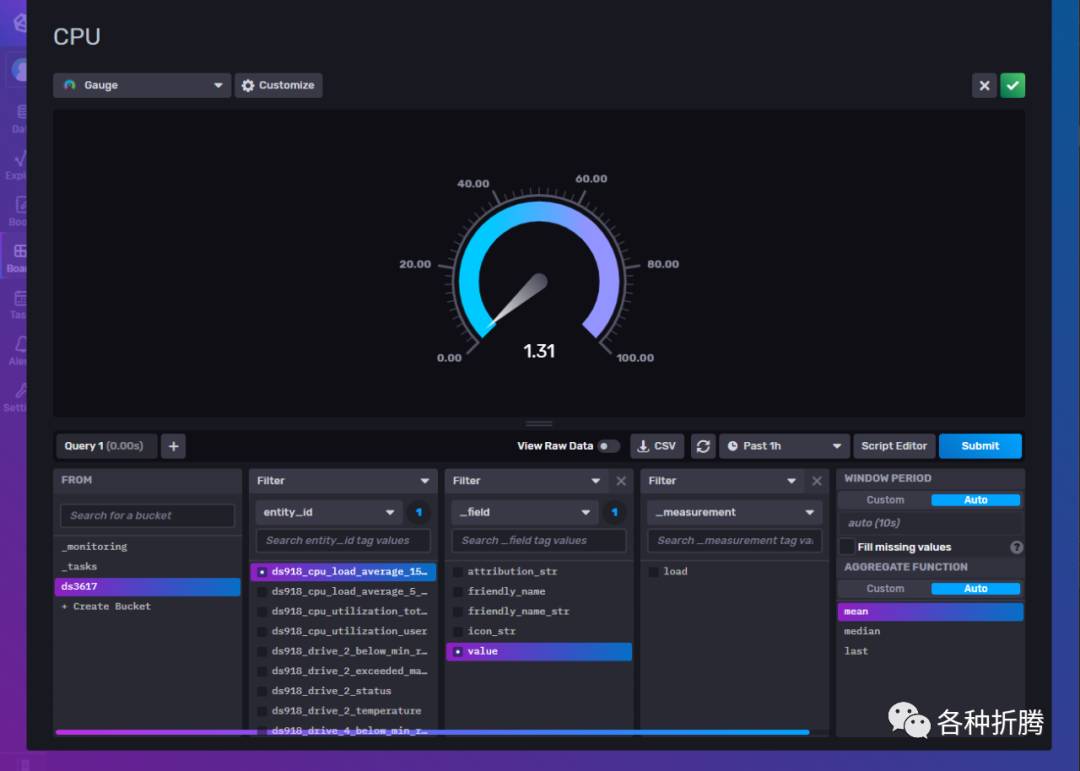1080x771 pixels.
Task: Expand the Past 1h time range dropdown
Action: (785, 446)
